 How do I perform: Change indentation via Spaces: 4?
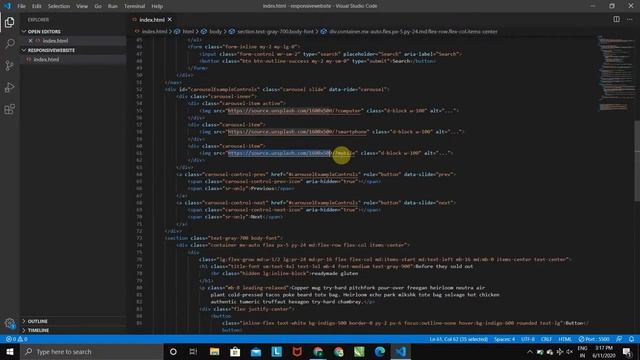pyautogui.click(x=504, y=339)
